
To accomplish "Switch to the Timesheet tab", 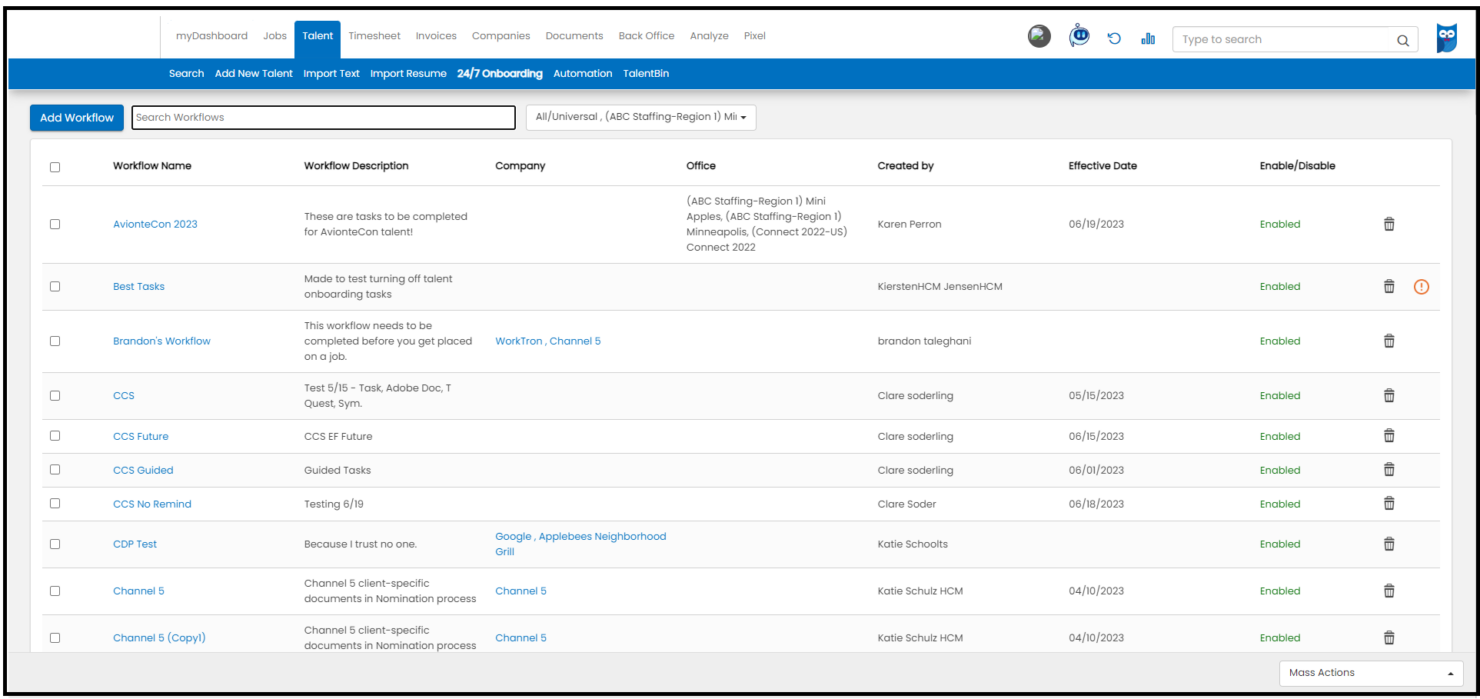I will pos(373,35).
